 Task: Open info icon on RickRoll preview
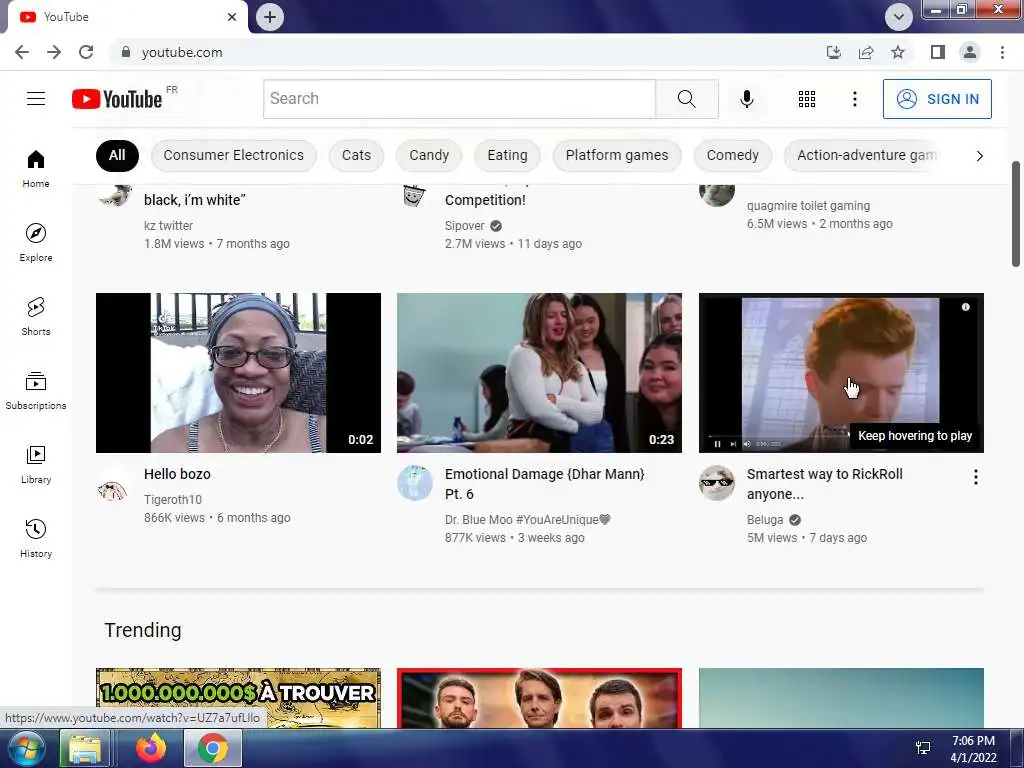965,307
